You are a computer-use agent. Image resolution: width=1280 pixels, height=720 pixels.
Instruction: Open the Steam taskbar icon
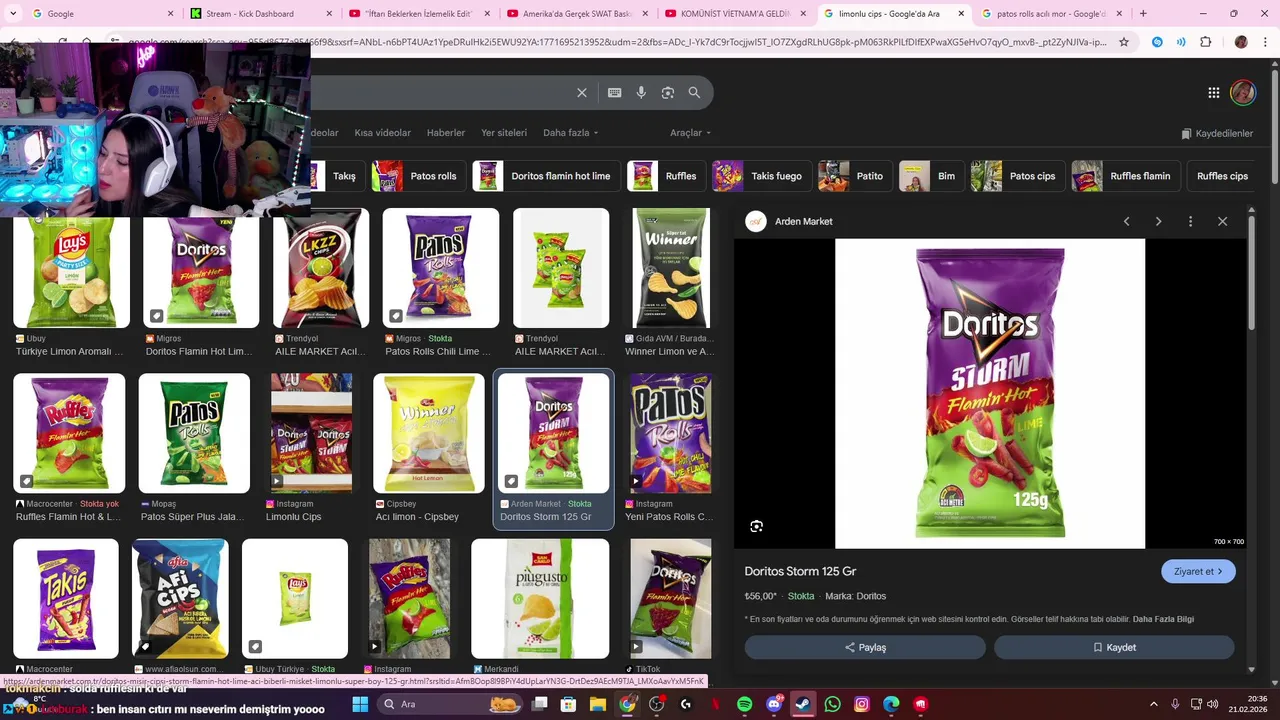pyautogui.click(x=803, y=704)
